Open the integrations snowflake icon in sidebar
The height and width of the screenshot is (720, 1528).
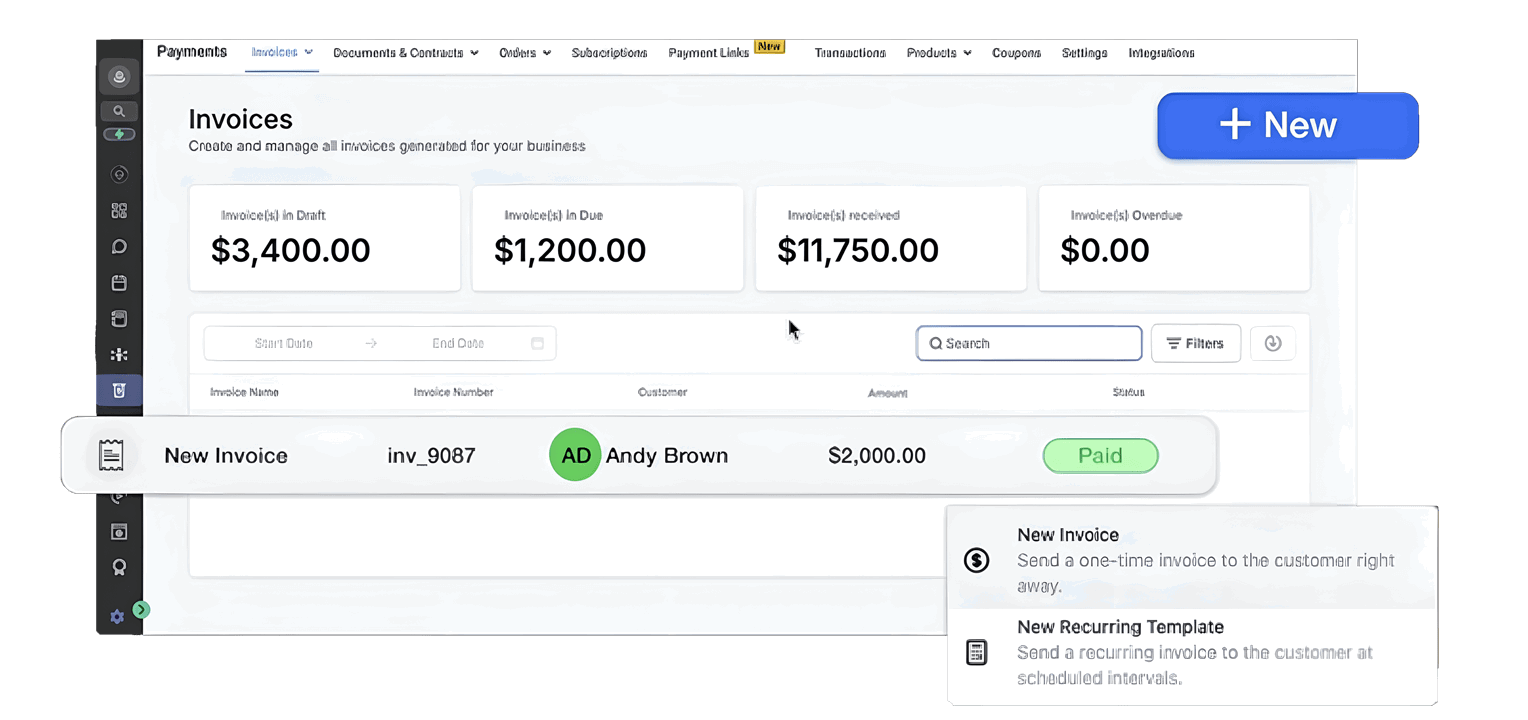[119, 355]
